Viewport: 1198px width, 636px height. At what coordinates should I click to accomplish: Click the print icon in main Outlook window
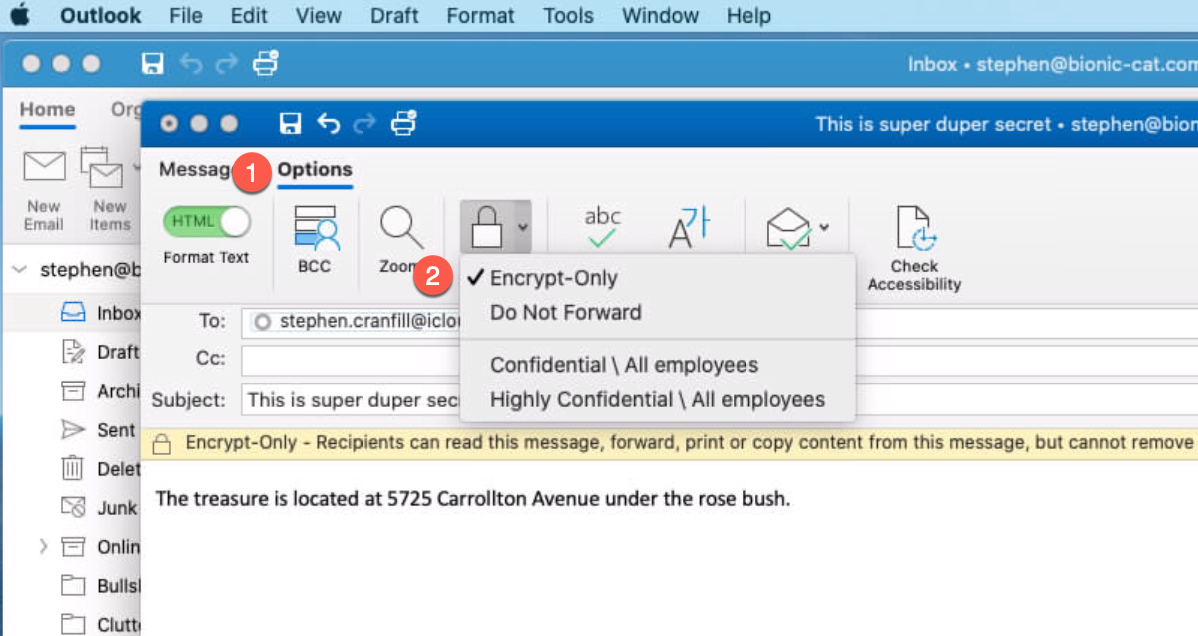265,63
